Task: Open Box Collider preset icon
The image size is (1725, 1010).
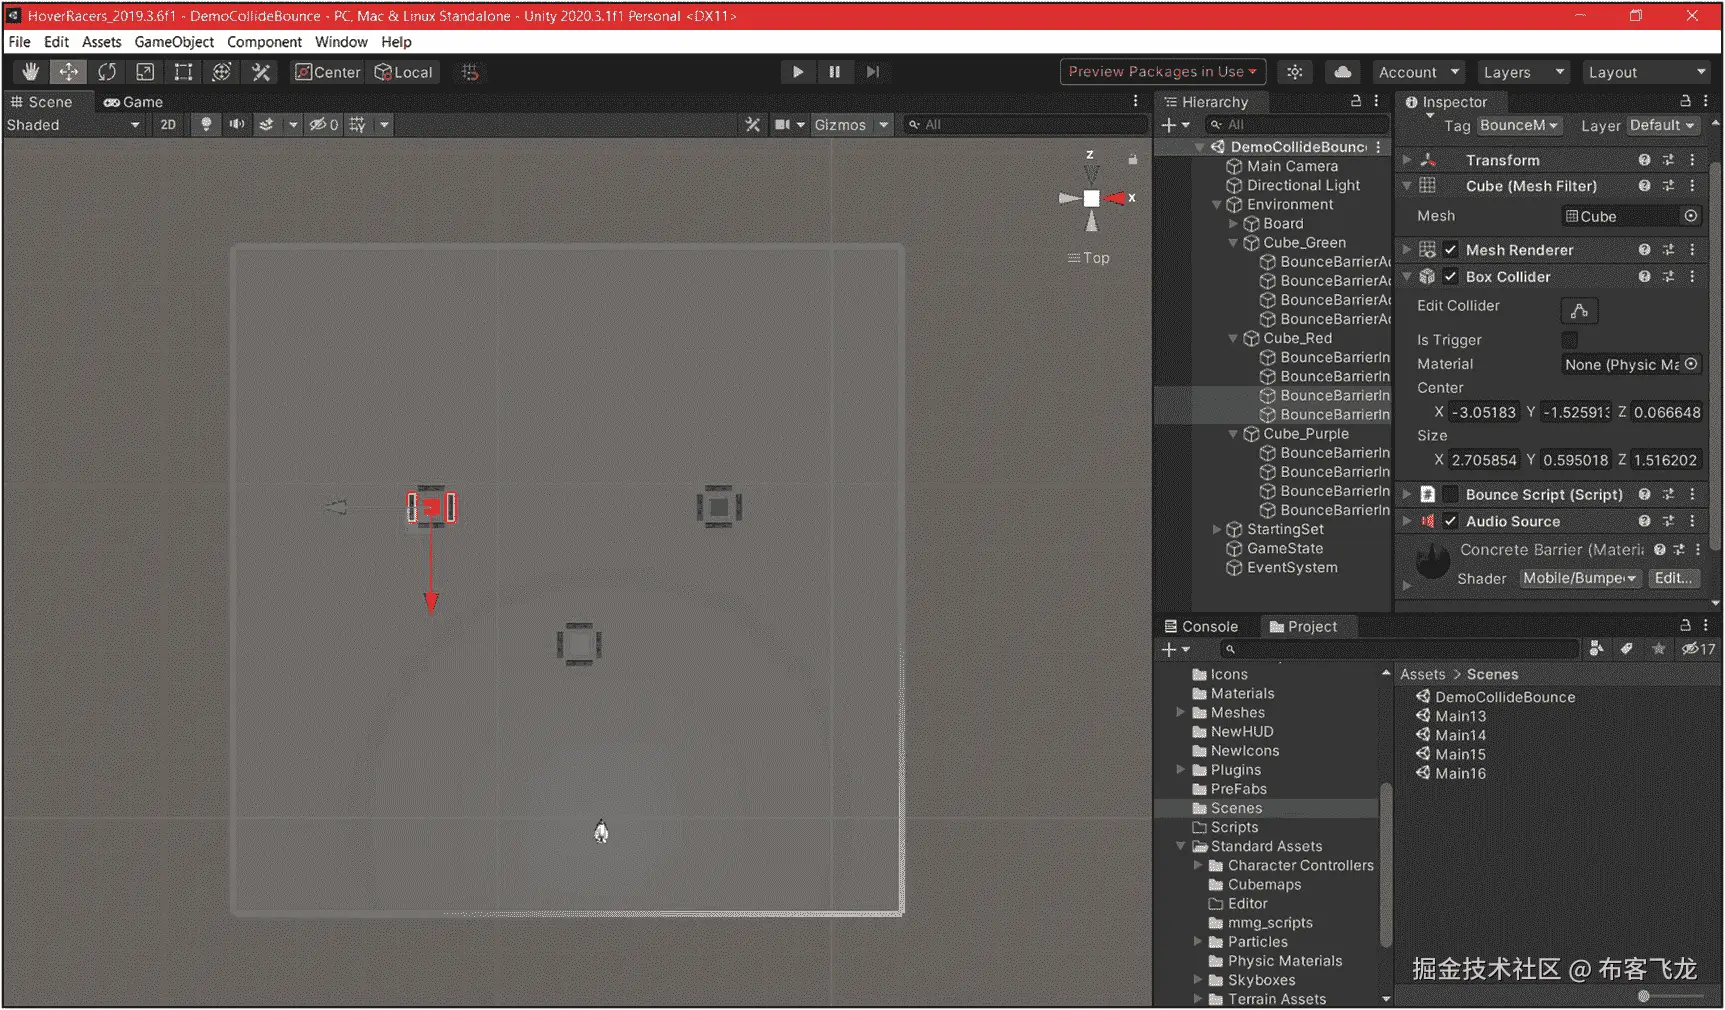Action: point(1668,277)
